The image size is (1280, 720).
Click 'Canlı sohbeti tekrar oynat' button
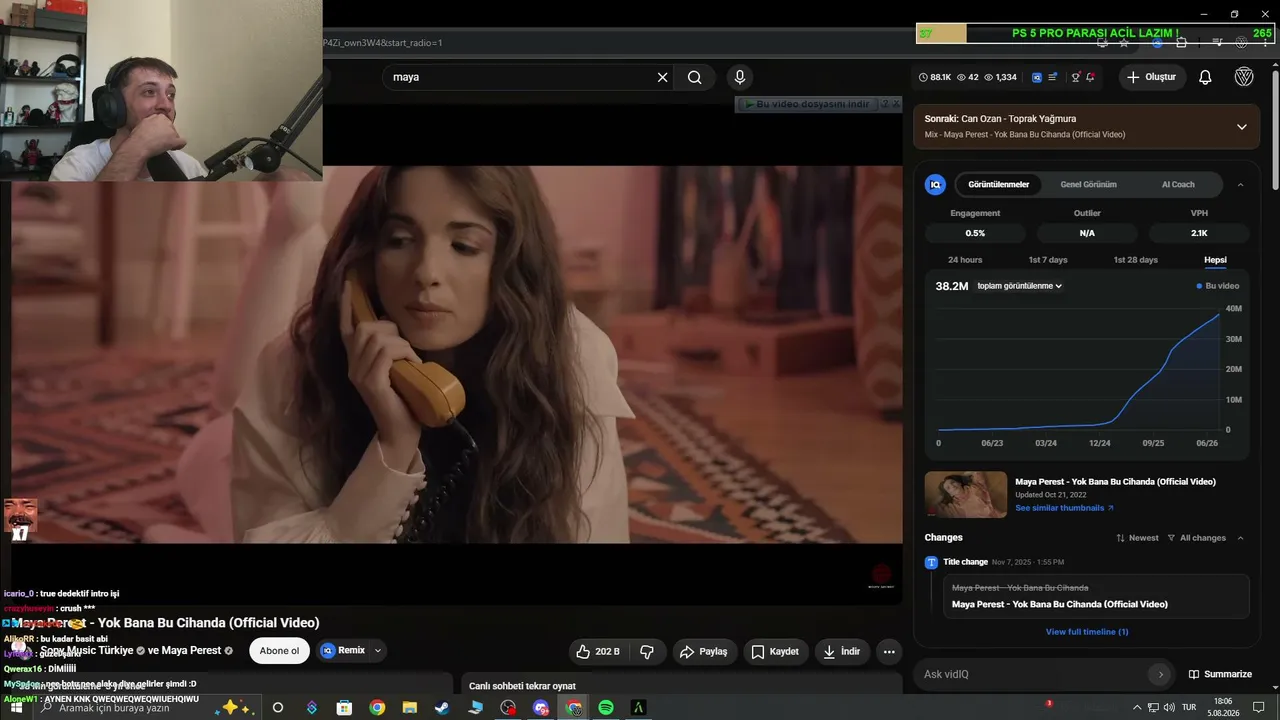[523, 686]
